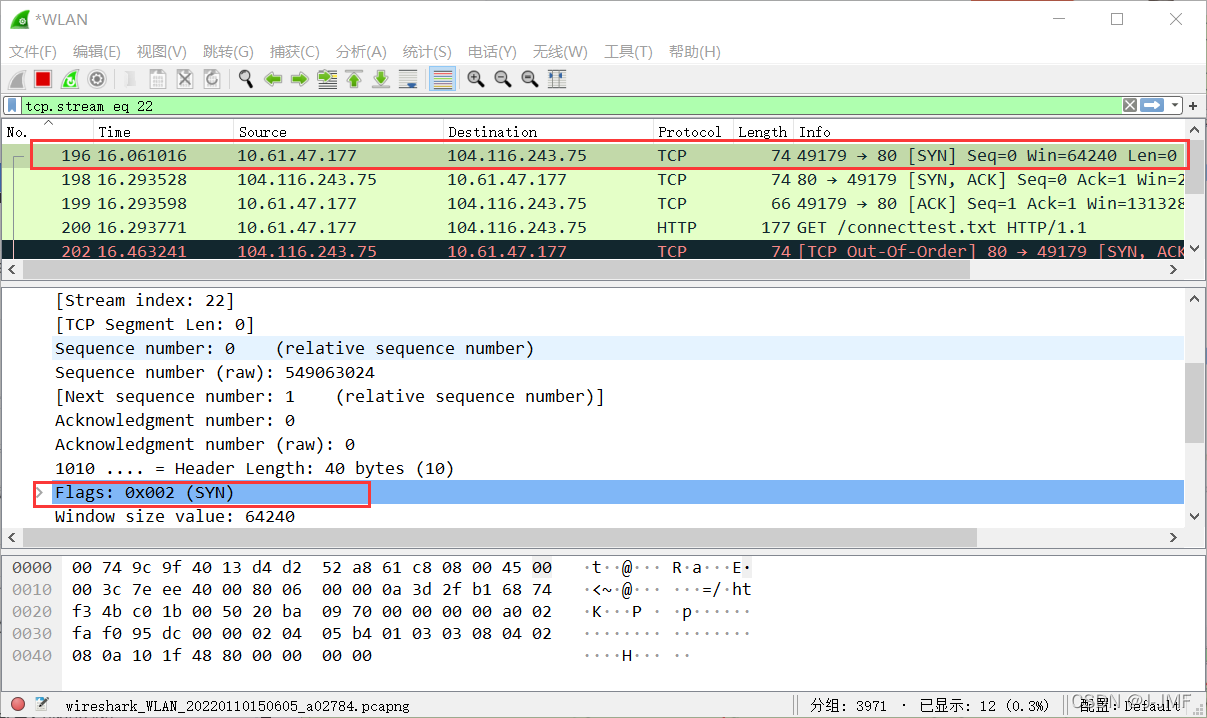Apply the display filter arrow button
1207x718 pixels.
click(1153, 106)
